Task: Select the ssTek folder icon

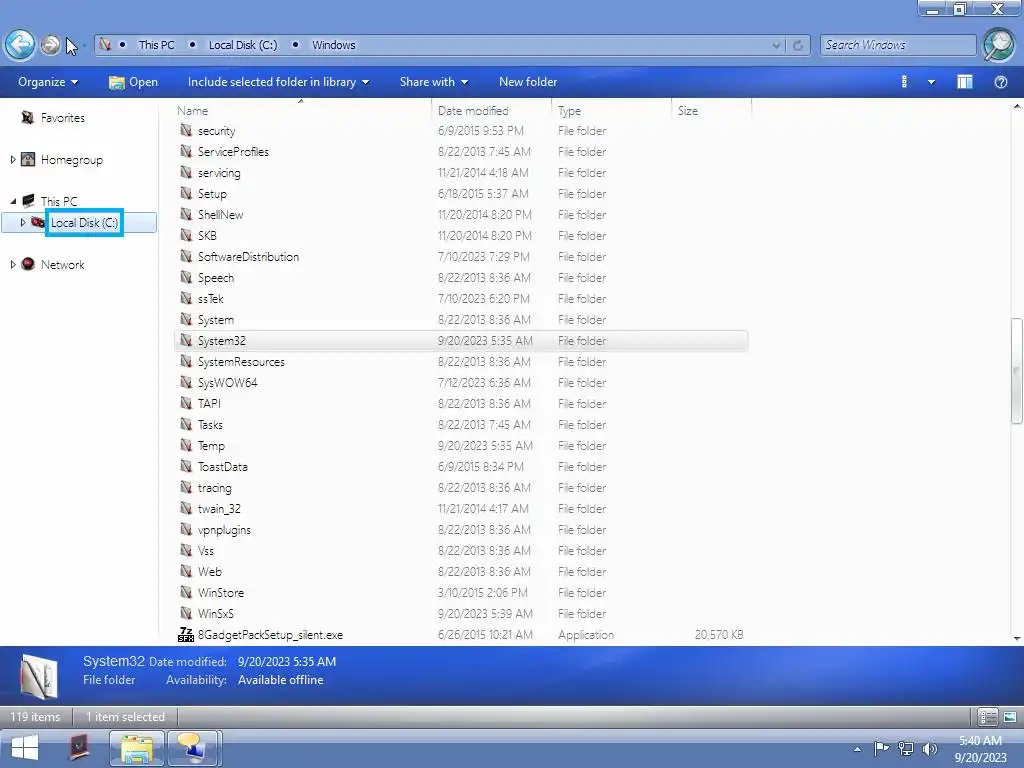Action: [x=186, y=298]
